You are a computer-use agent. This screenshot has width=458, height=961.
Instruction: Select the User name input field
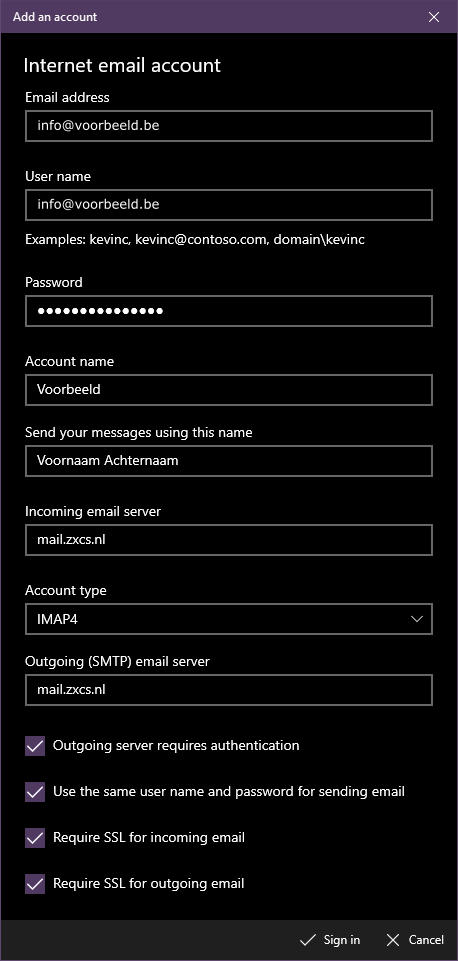click(229, 205)
